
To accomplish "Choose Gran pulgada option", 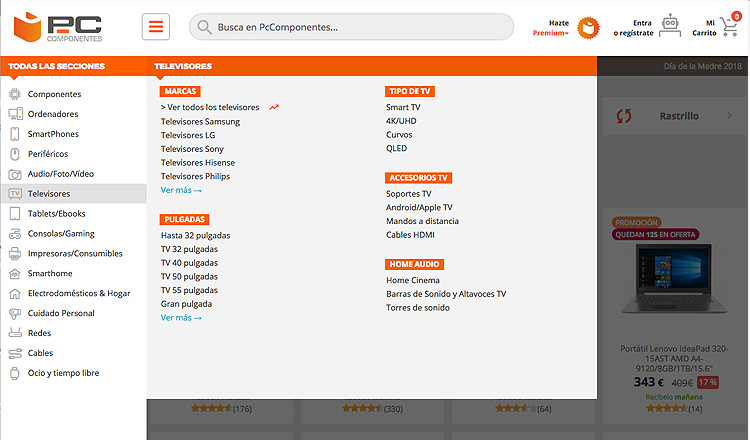I will click(187, 304).
